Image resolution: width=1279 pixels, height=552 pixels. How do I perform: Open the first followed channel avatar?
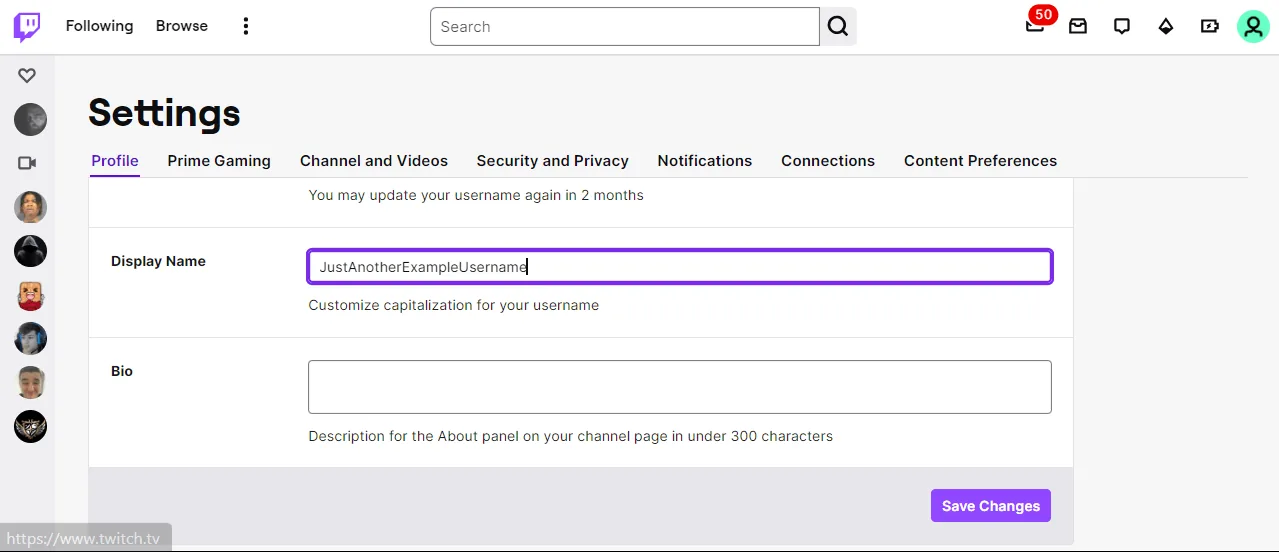pyautogui.click(x=30, y=120)
